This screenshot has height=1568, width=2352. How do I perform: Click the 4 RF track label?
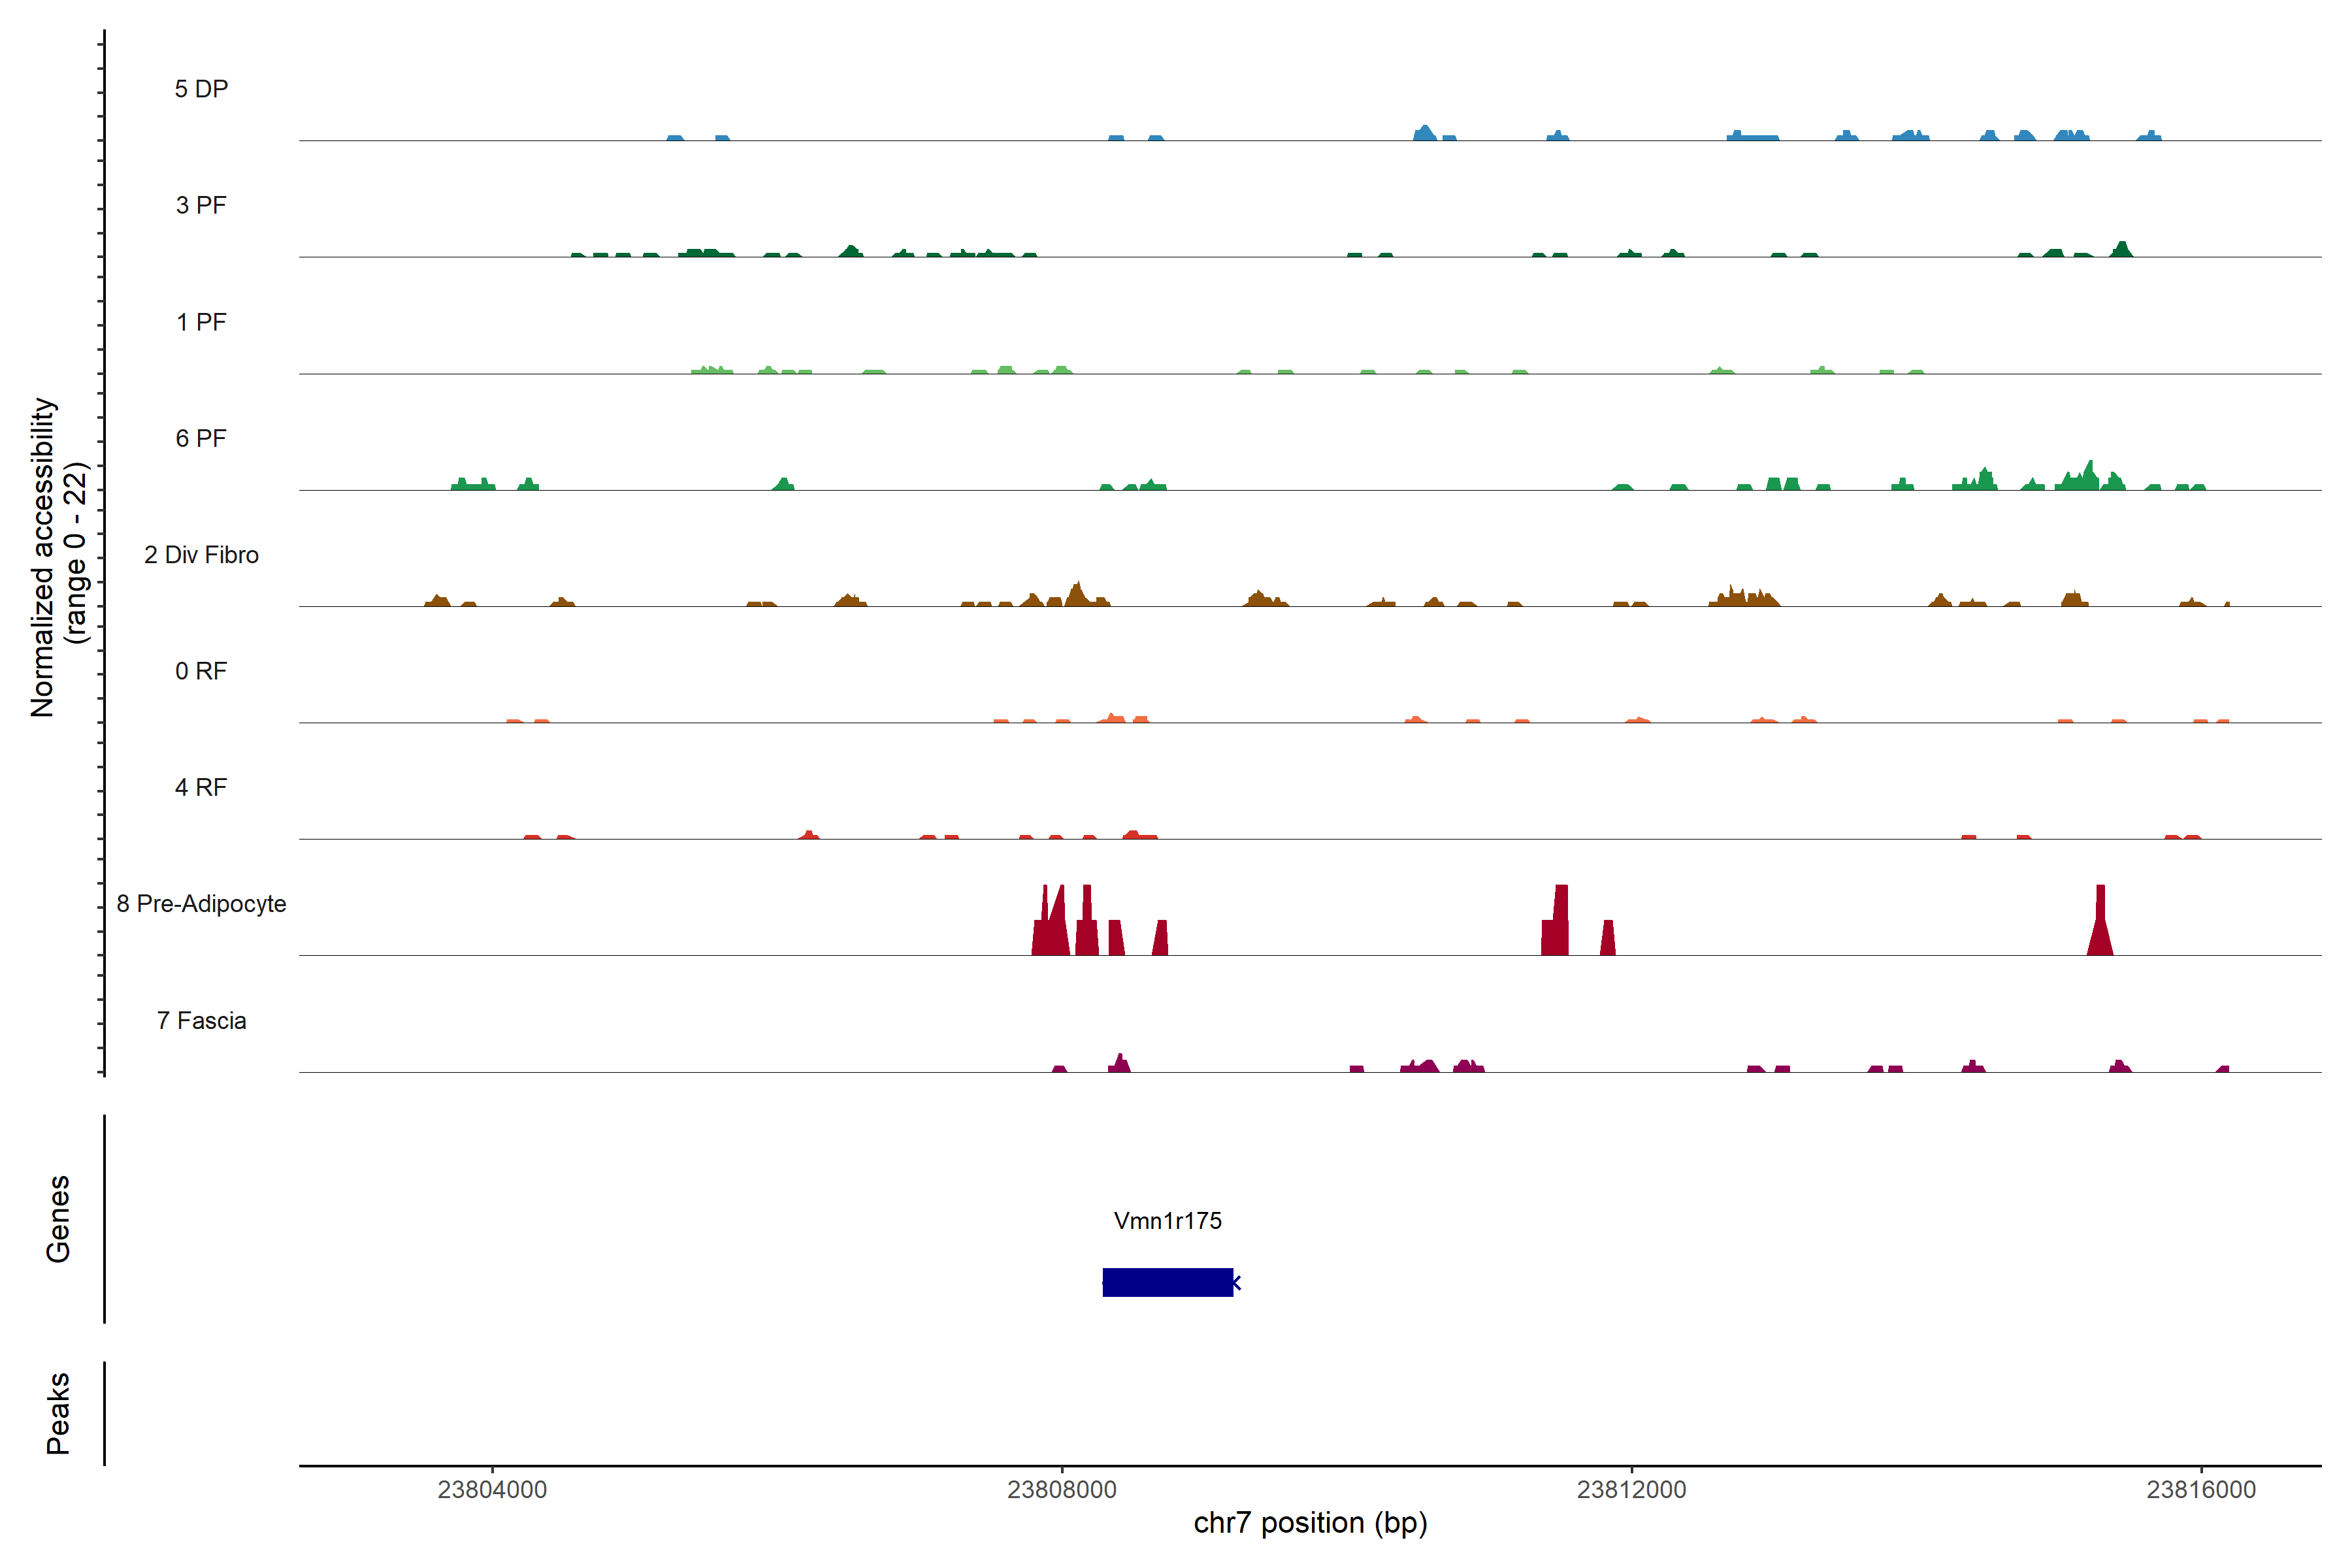pos(201,787)
